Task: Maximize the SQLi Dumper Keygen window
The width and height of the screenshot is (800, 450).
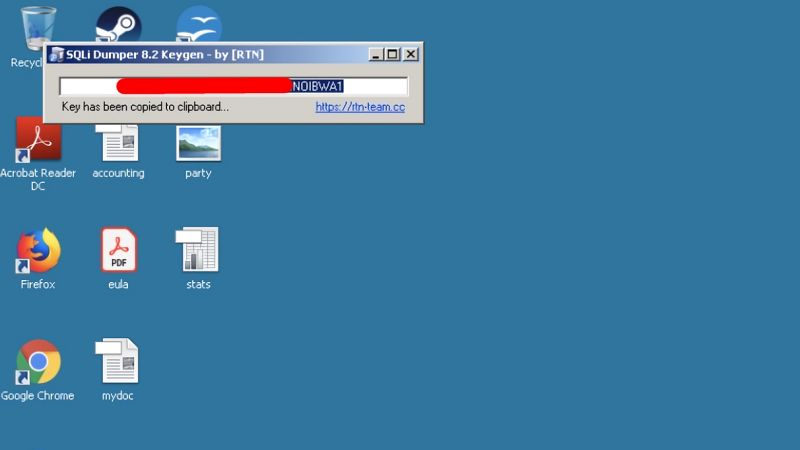Action: click(x=392, y=54)
